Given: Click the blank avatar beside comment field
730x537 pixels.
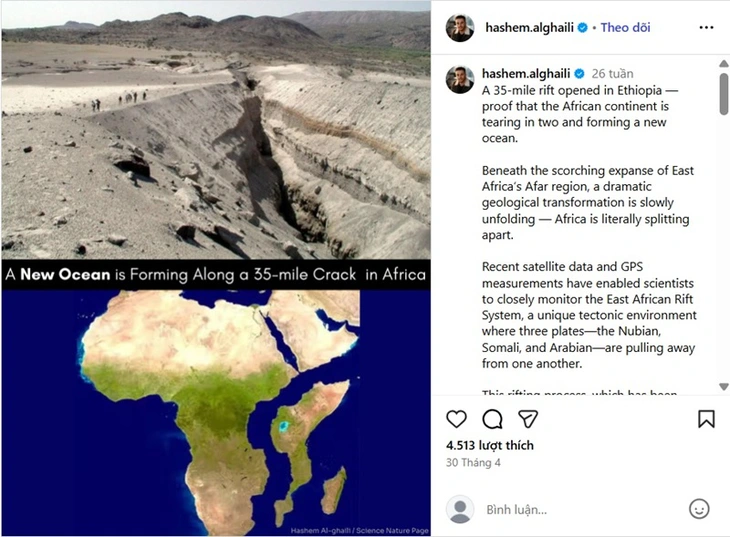Looking at the screenshot, I should click(x=460, y=509).
